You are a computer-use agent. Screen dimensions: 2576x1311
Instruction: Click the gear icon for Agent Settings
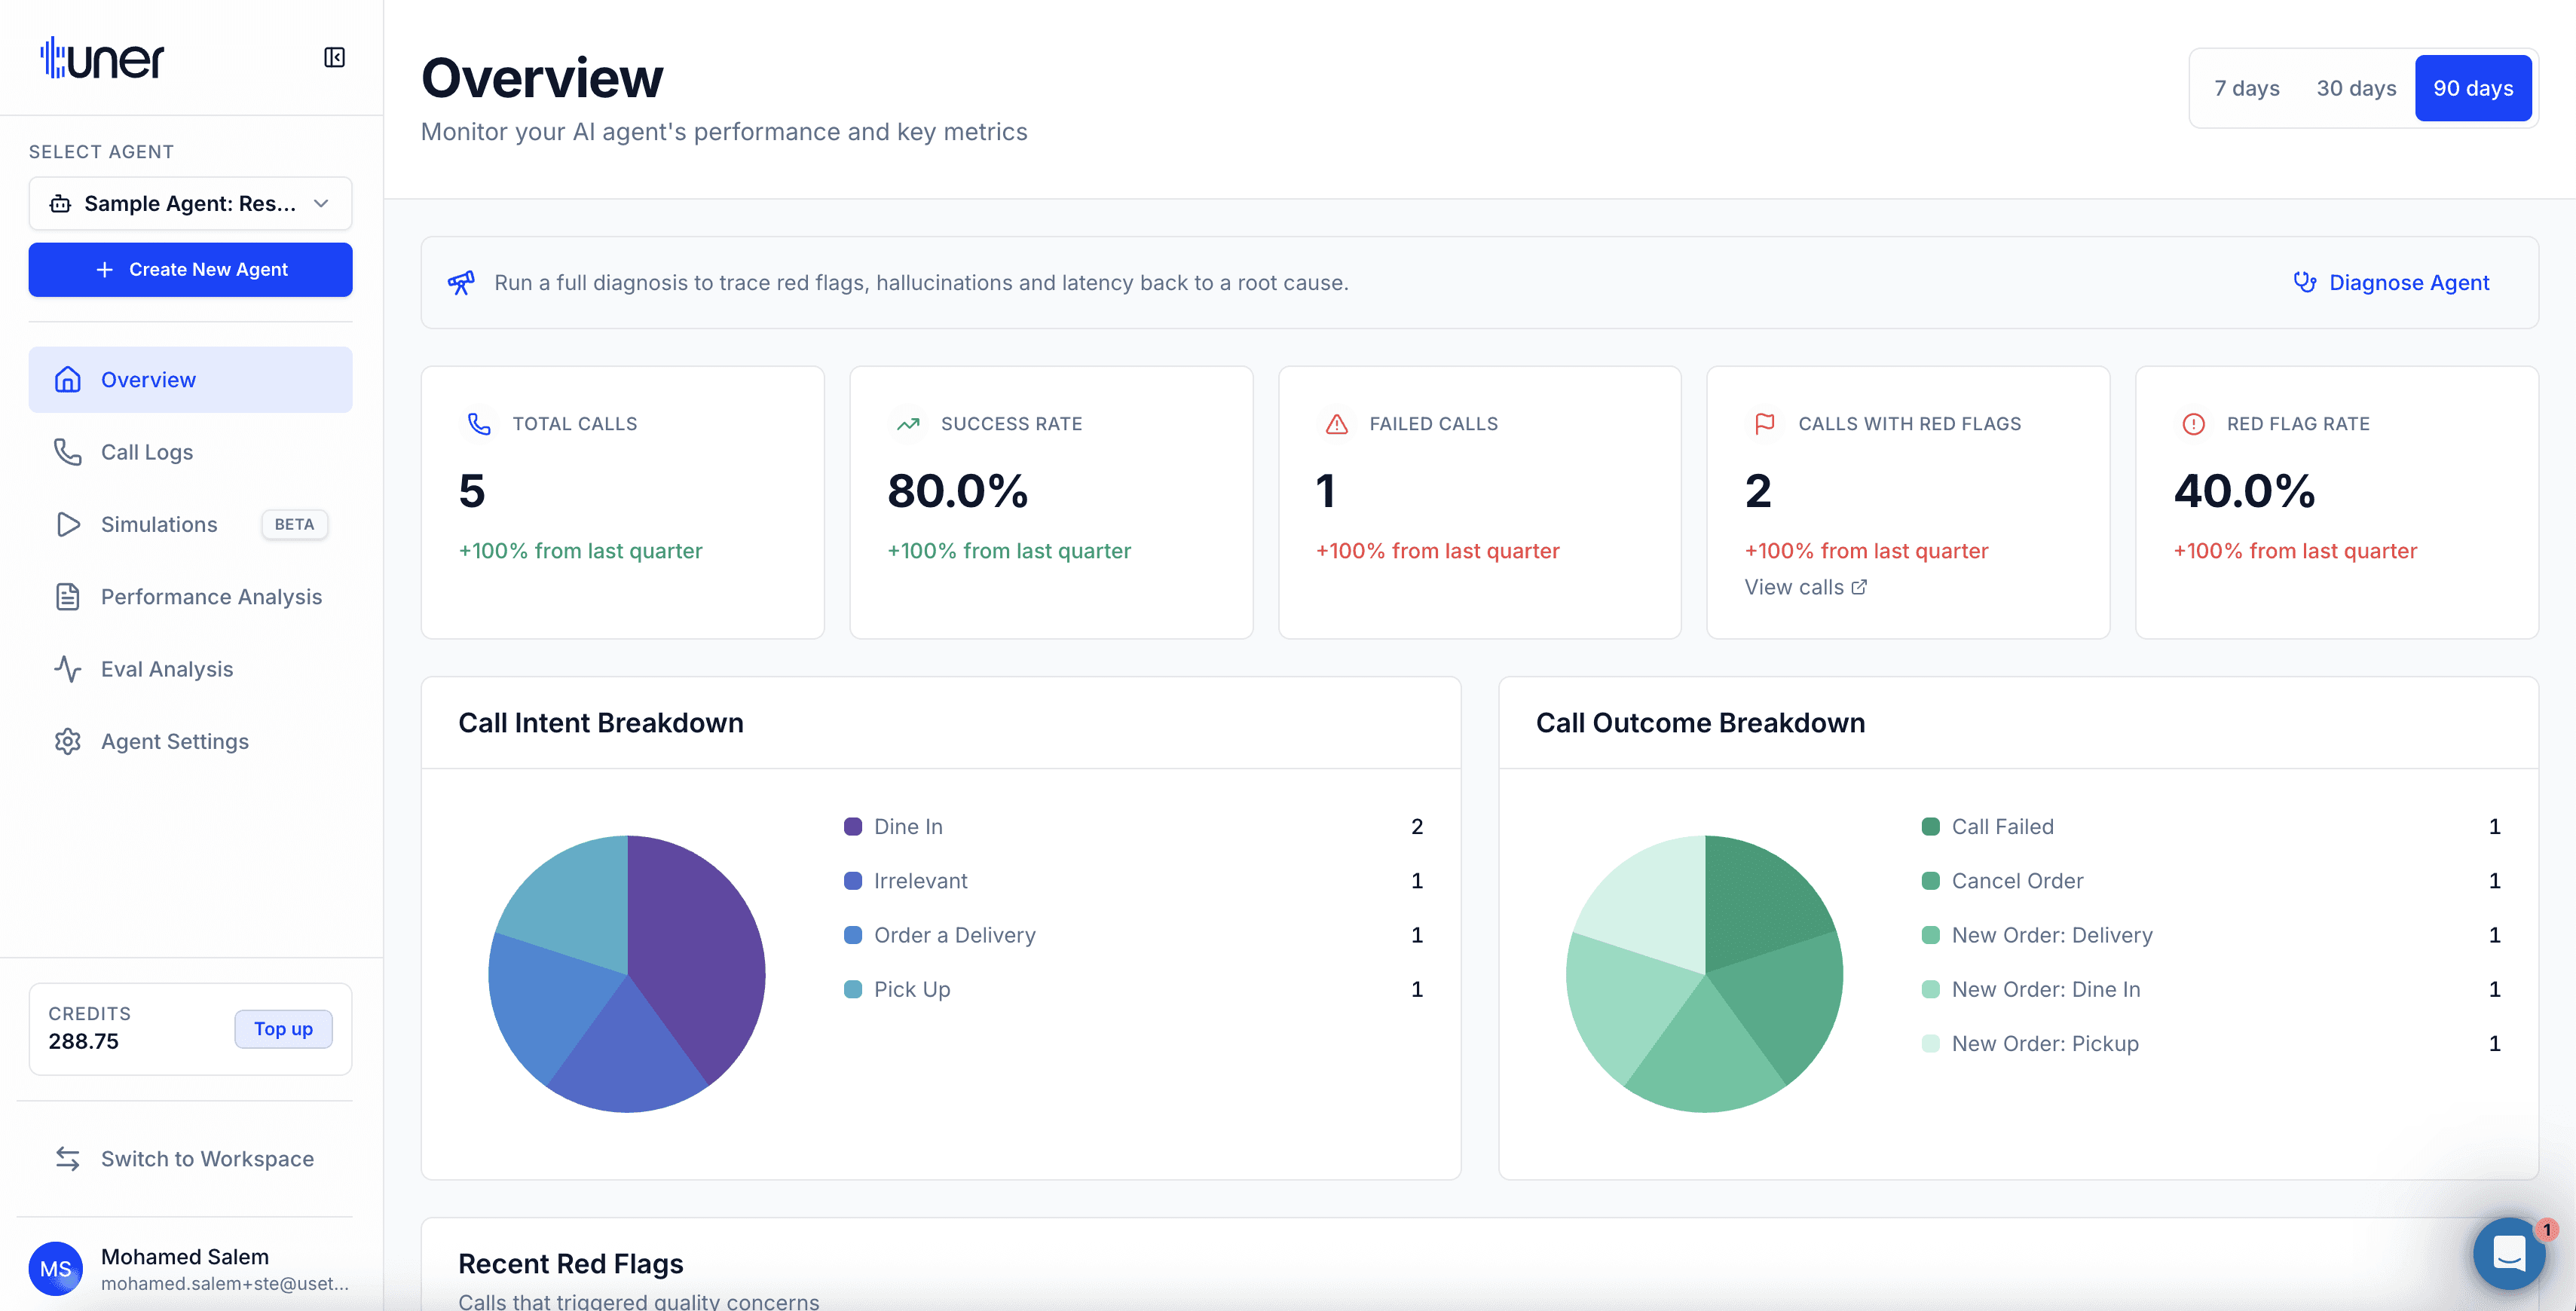coord(67,741)
